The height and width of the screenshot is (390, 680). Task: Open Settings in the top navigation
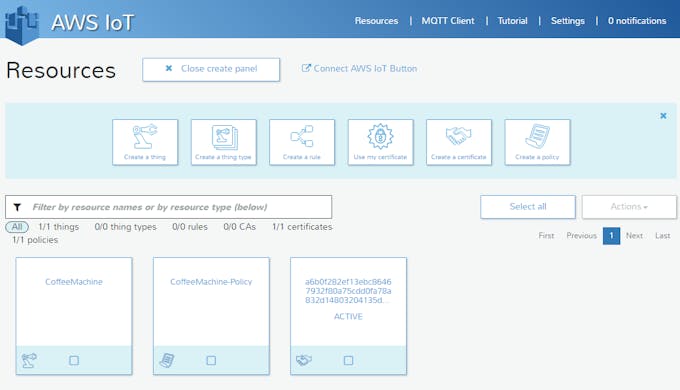[567, 21]
